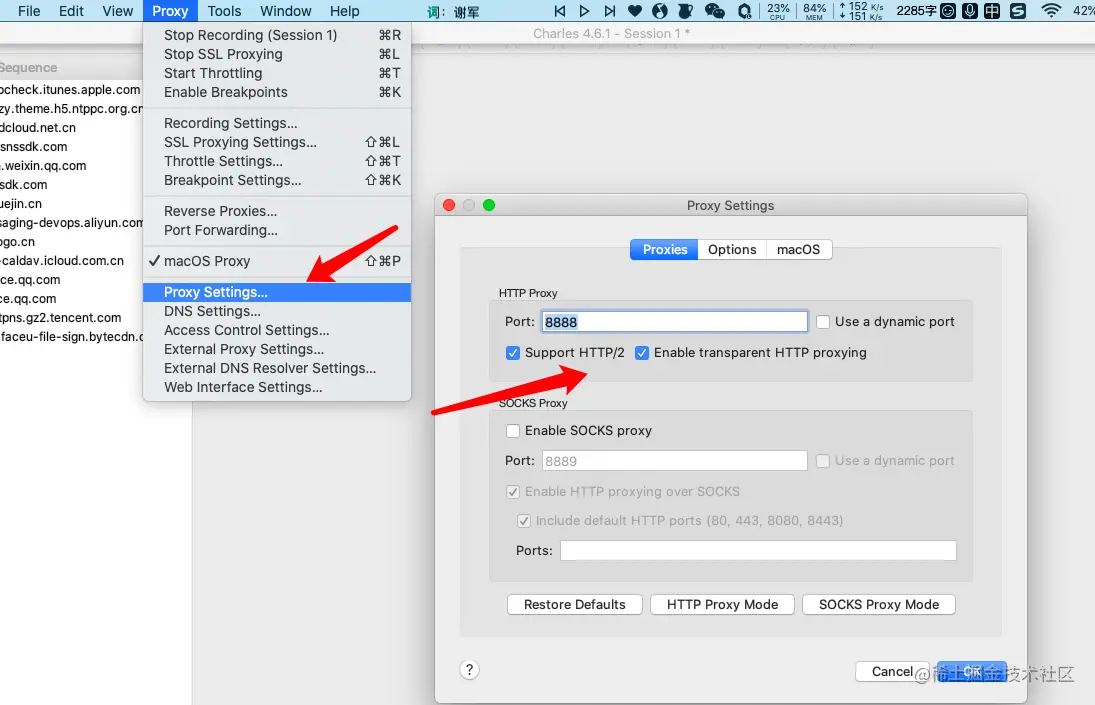This screenshot has height=705, width=1095.
Task: Toggle the macOS Proxy menu item
Action: click(277, 261)
